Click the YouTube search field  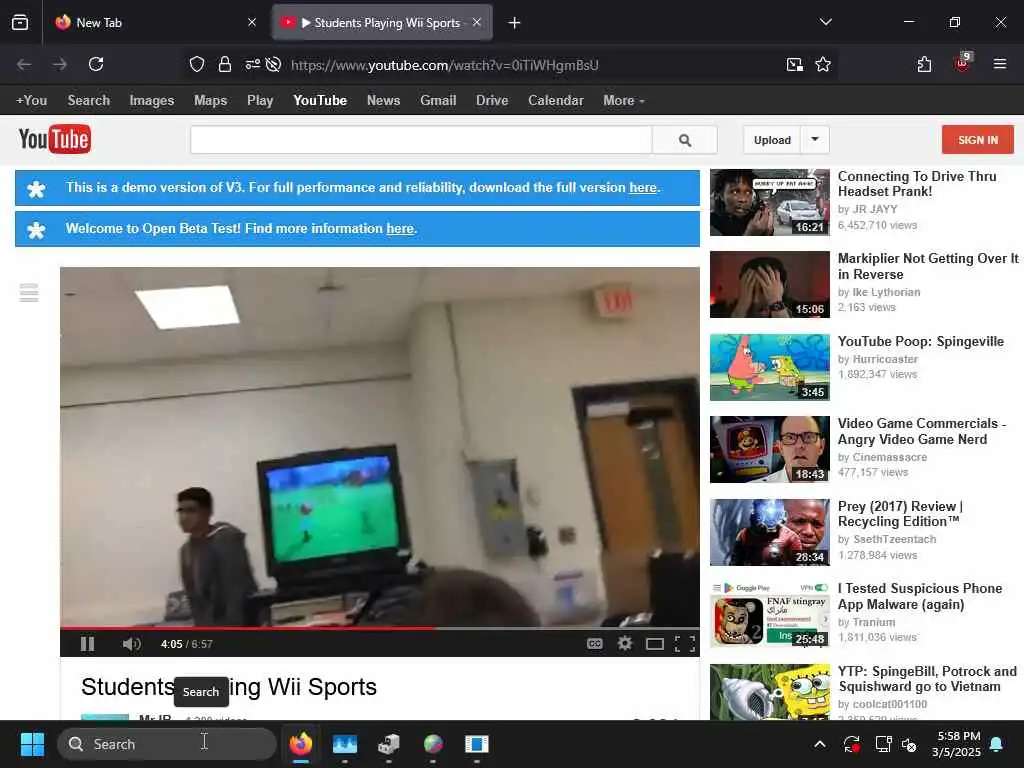click(421, 140)
